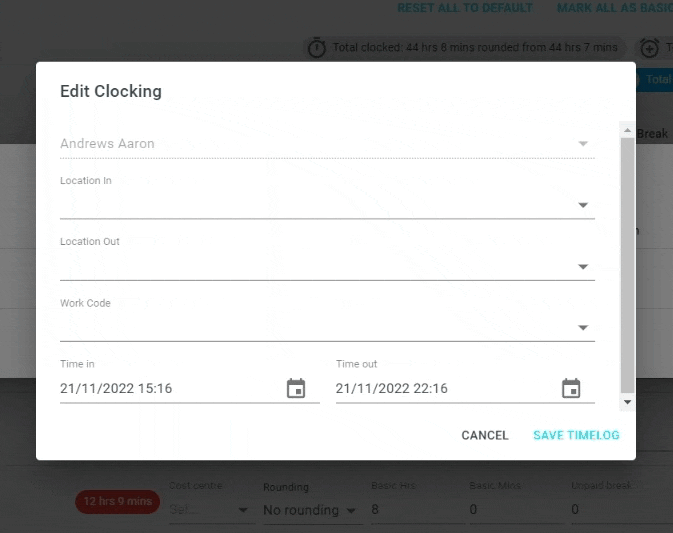Viewport: 673px width, 533px height.
Task: Click scrollbar down arrow in dialog
Action: tap(628, 402)
